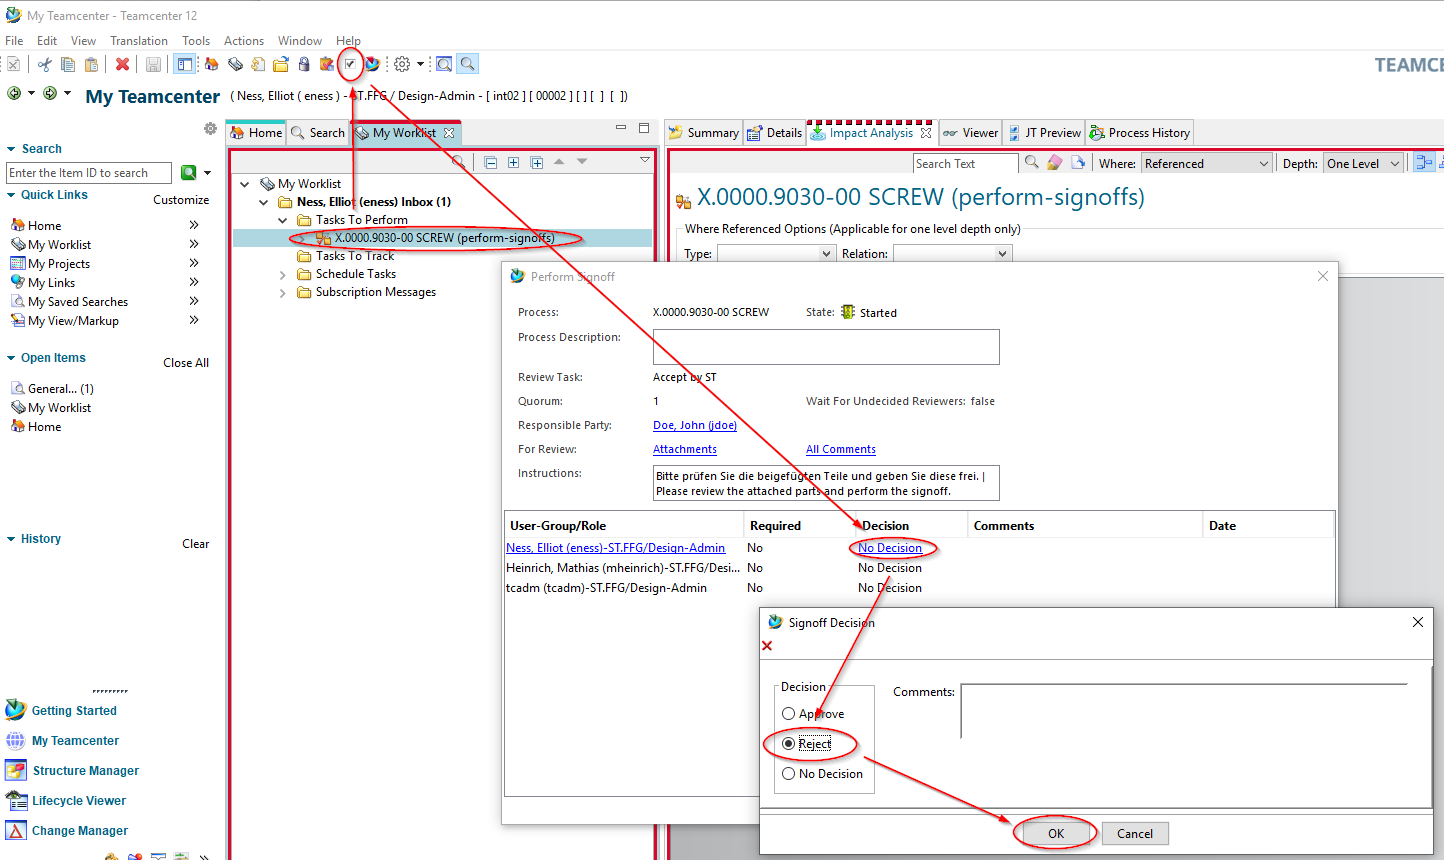The image size is (1444, 860).
Task: Click the export page icon in Impact Analysis
Action: 1078,162
